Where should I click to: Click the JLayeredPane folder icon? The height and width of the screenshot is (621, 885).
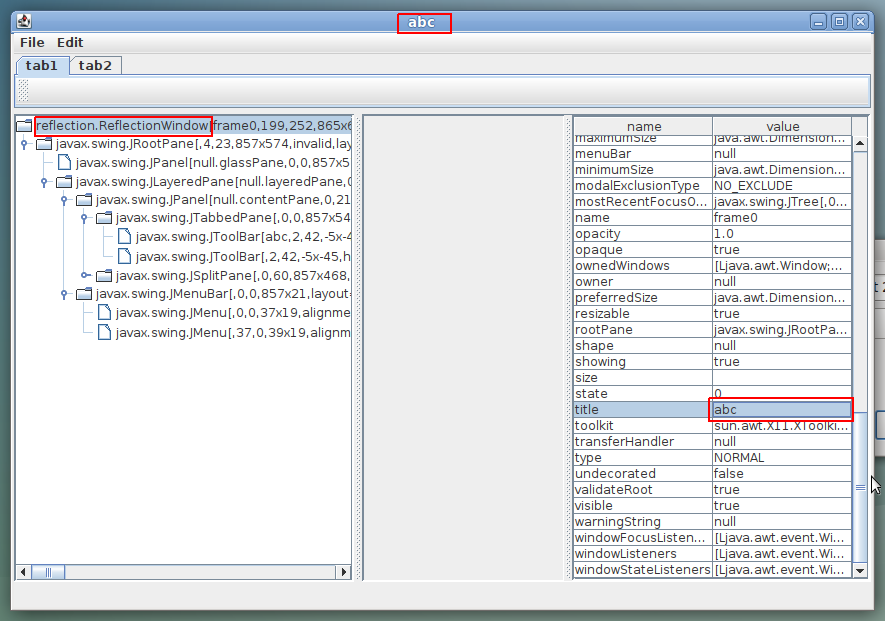64,182
